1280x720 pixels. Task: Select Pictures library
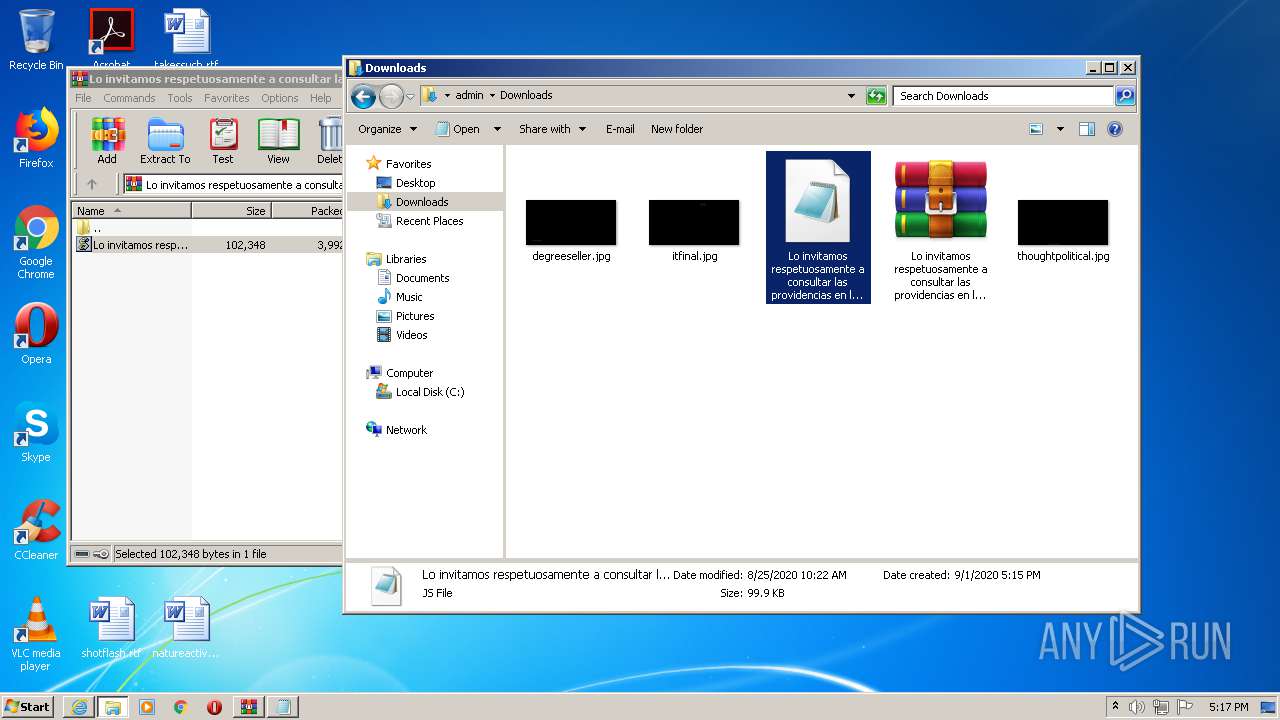tap(414, 316)
